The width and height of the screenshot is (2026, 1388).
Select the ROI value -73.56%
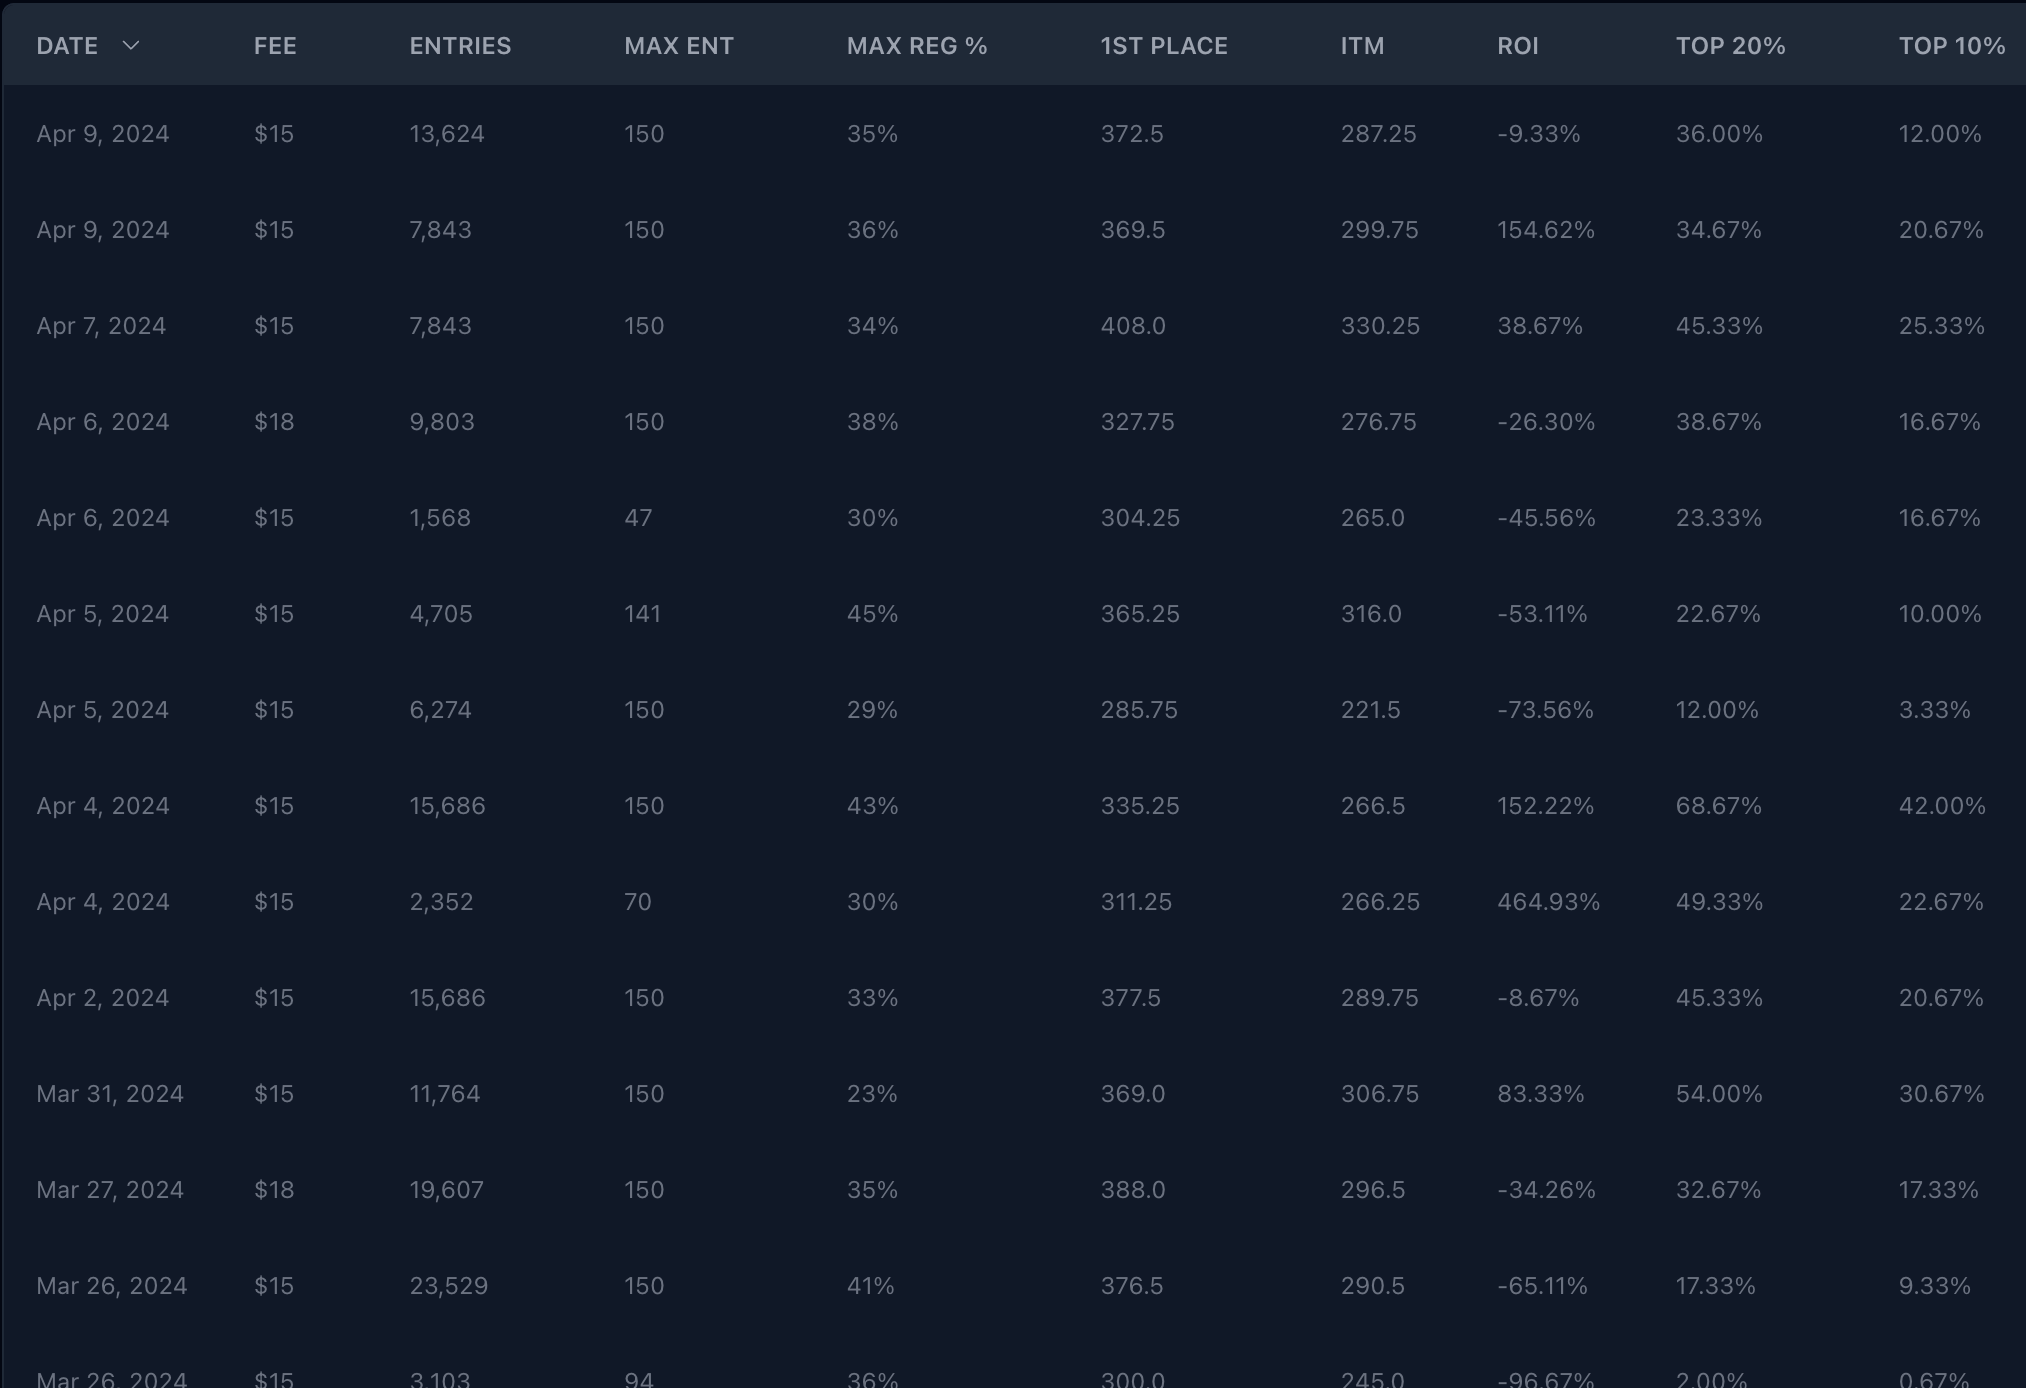coord(1546,710)
